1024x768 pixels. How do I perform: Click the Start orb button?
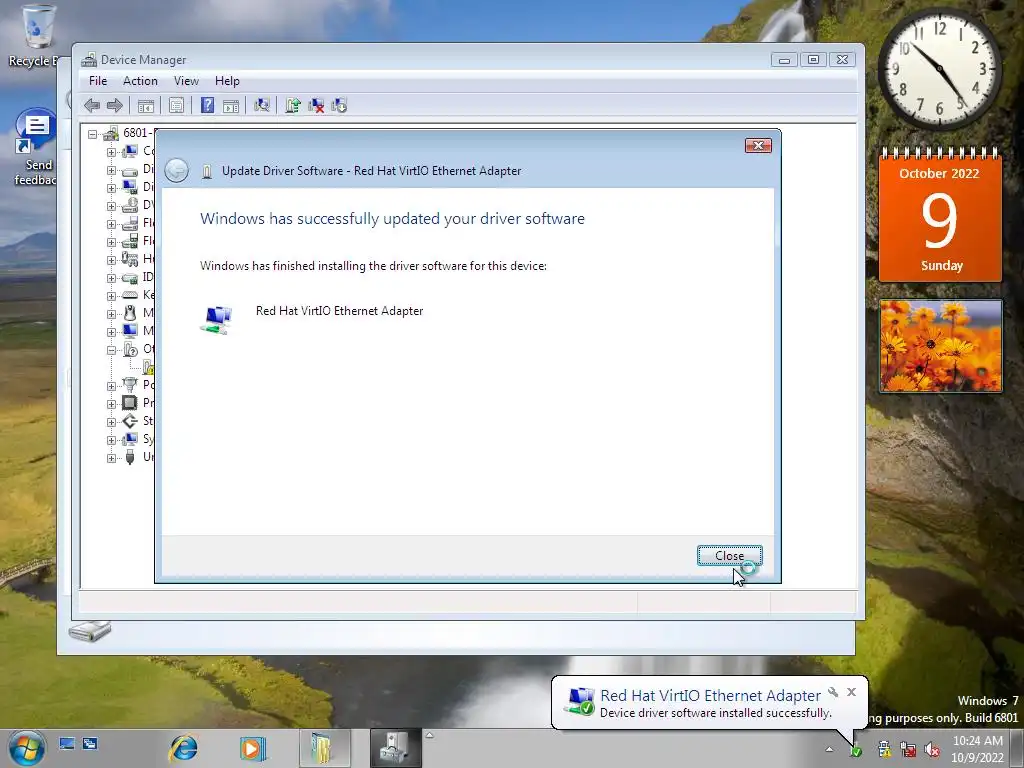point(27,748)
